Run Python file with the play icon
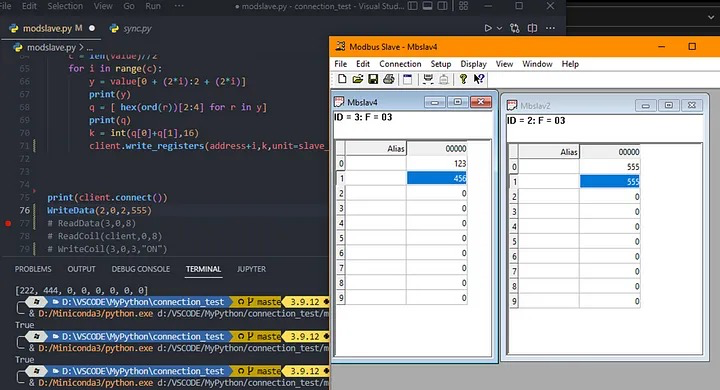 pyautogui.click(x=488, y=28)
